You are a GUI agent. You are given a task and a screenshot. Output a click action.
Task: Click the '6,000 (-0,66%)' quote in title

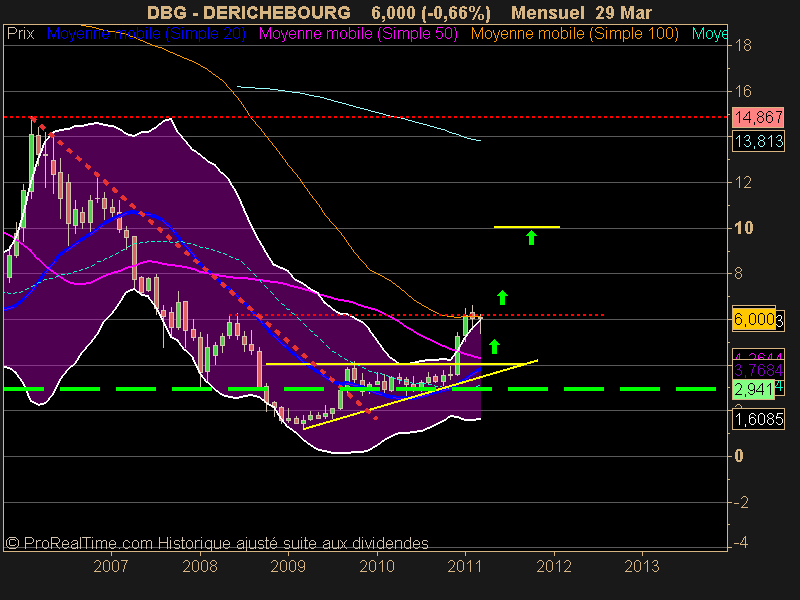(431, 12)
